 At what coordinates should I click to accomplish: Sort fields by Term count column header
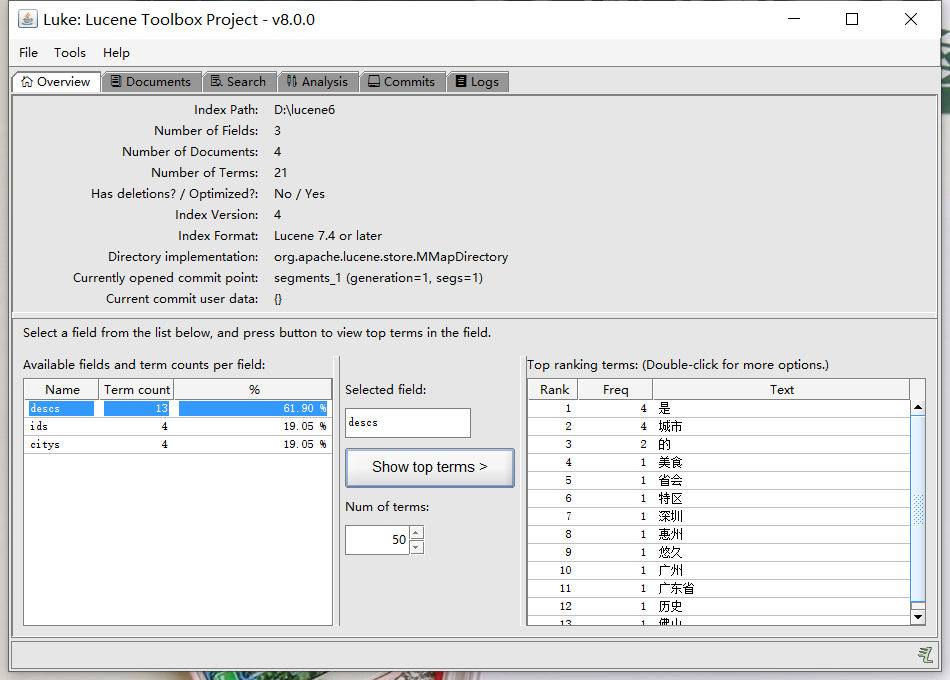[136, 390]
